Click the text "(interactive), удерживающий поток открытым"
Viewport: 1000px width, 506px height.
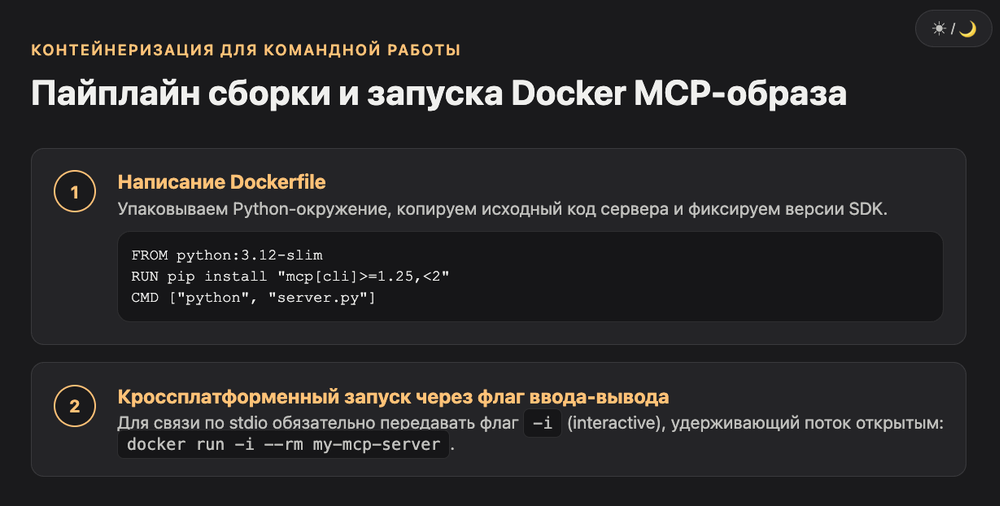[x=755, y=424]
